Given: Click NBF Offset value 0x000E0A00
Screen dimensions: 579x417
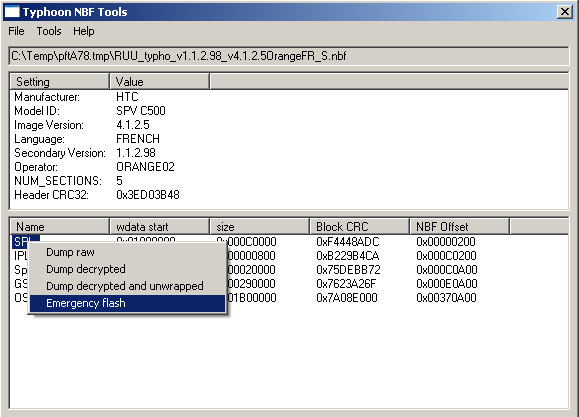Looking at the screenshot, I should (x=446, y=284).
